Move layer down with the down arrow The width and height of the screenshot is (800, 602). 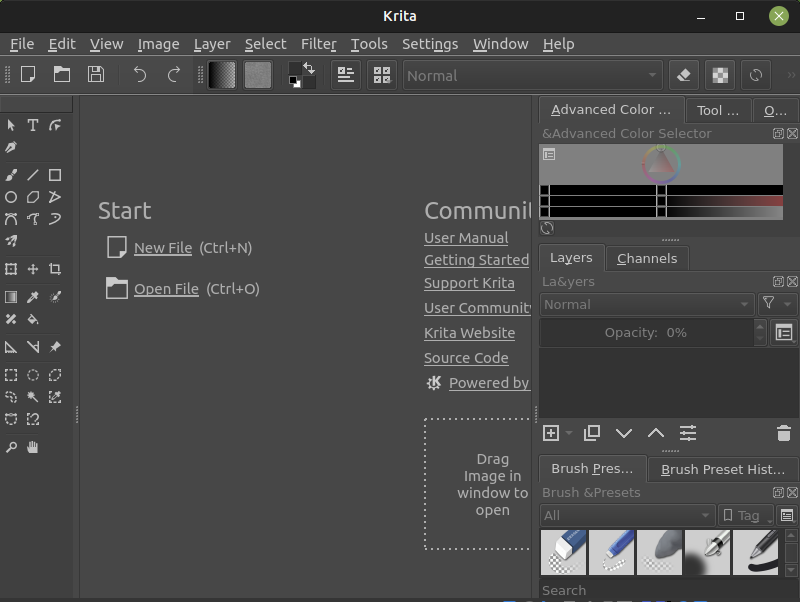tap(624, 433)
